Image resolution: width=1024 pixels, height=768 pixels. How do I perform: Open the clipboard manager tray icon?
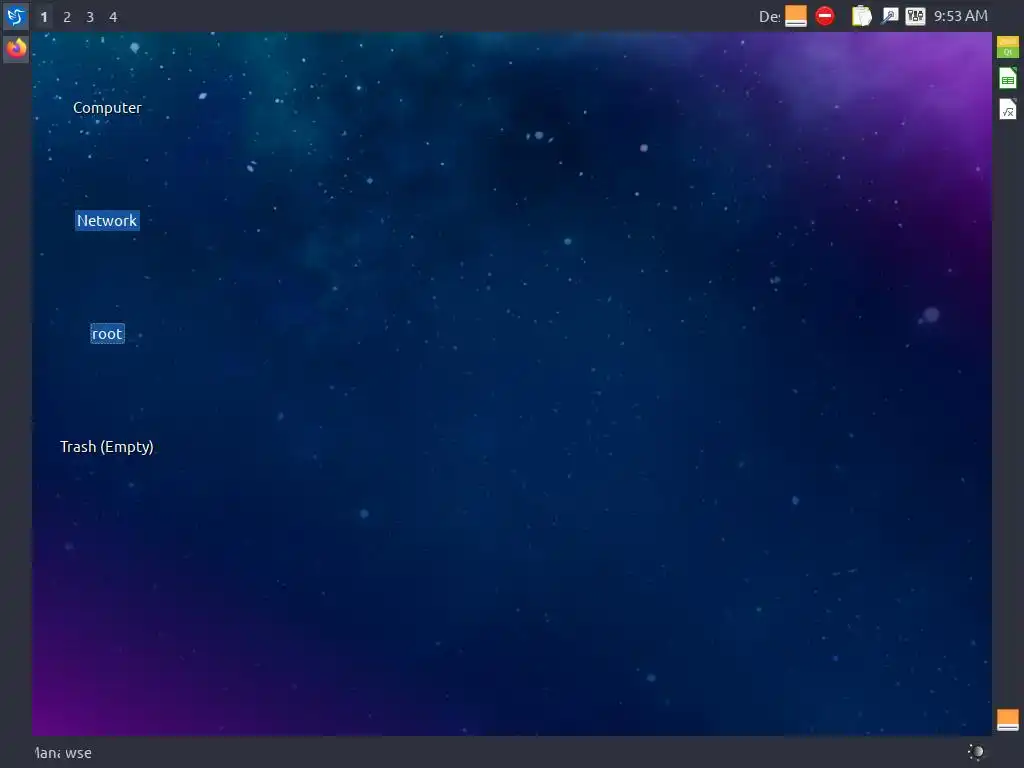(x=861, y=16)
